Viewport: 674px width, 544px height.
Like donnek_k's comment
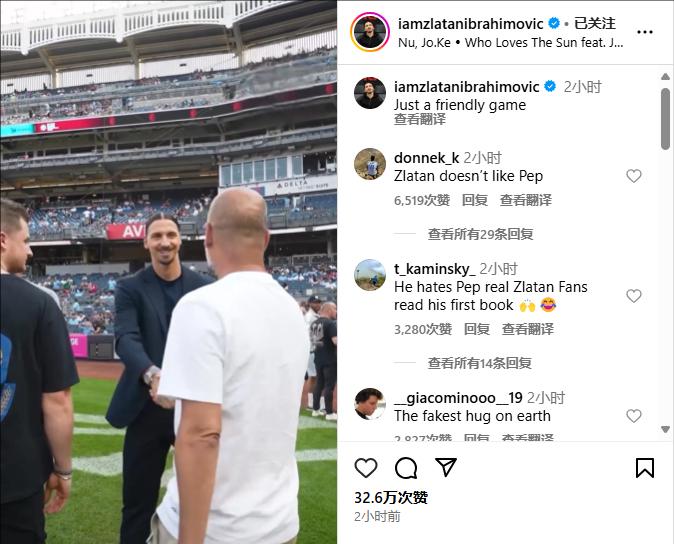tap(634, 176)
